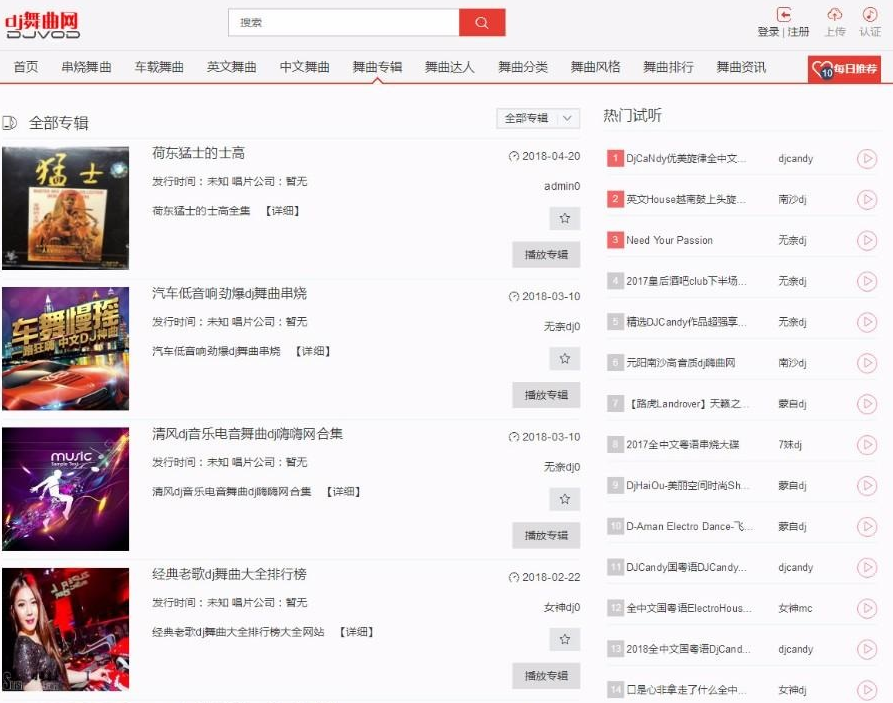Open the 车舞慢摇 album cover thumbnail
893x703 pixels.
pyautogui.click(x=66, y=348)
